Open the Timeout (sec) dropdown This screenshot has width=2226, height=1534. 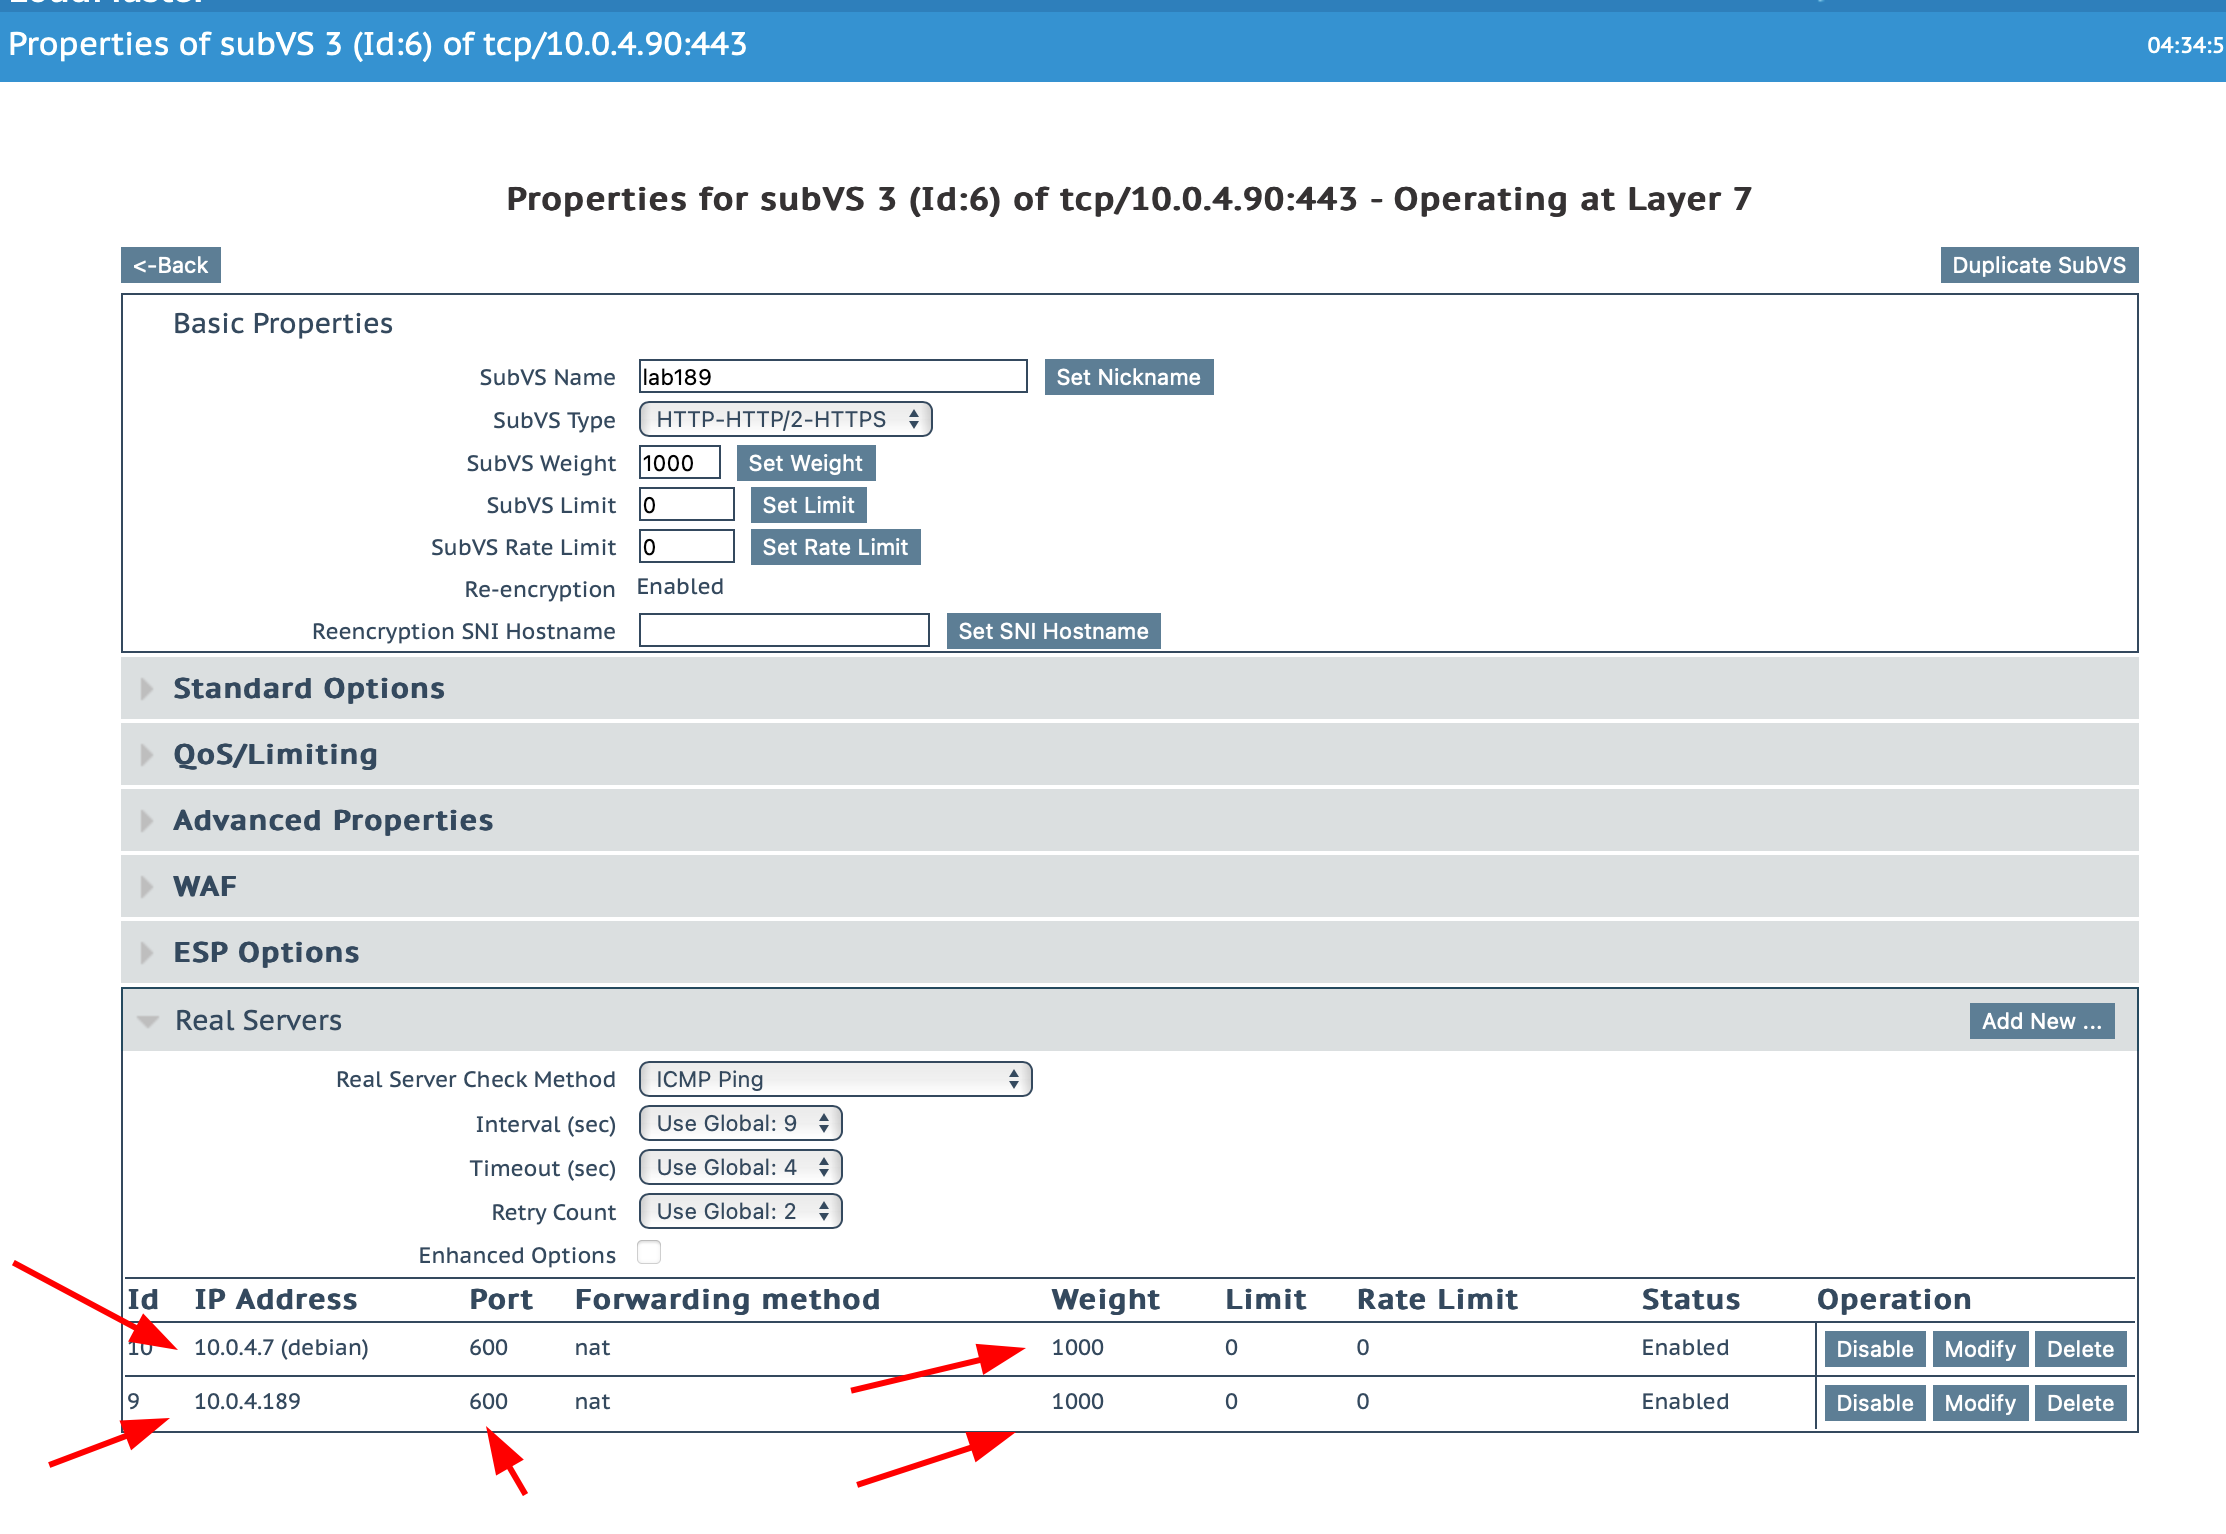(x=740, y=1167)
